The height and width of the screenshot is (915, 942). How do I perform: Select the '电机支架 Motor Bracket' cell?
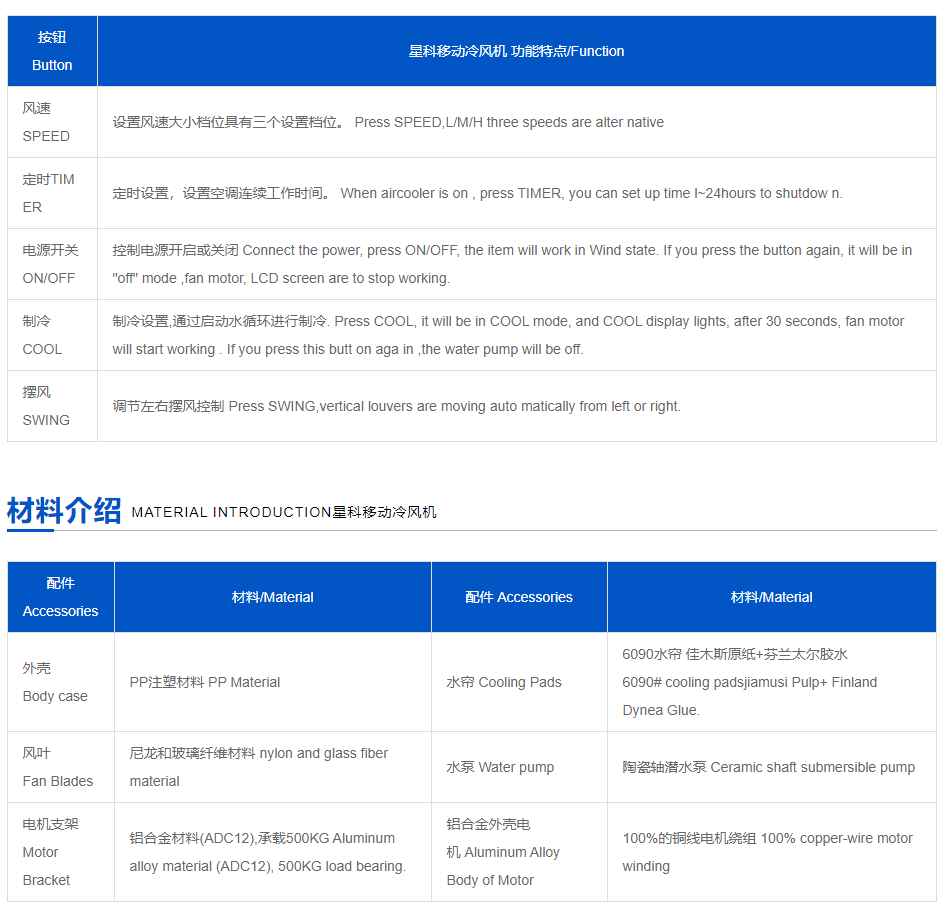point(61,852)
